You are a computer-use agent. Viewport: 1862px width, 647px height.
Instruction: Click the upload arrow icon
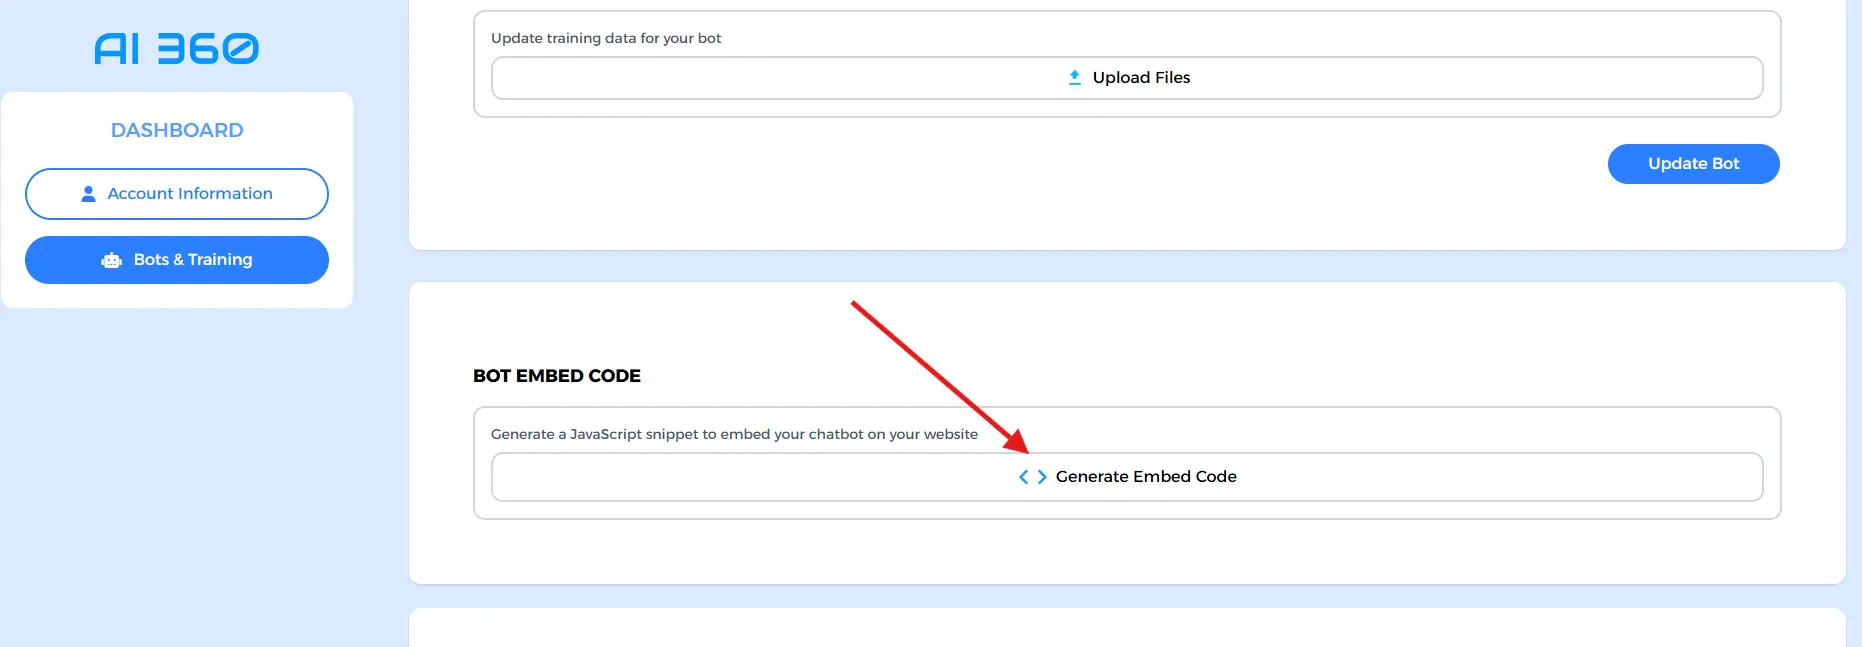tap(1074, 77)
